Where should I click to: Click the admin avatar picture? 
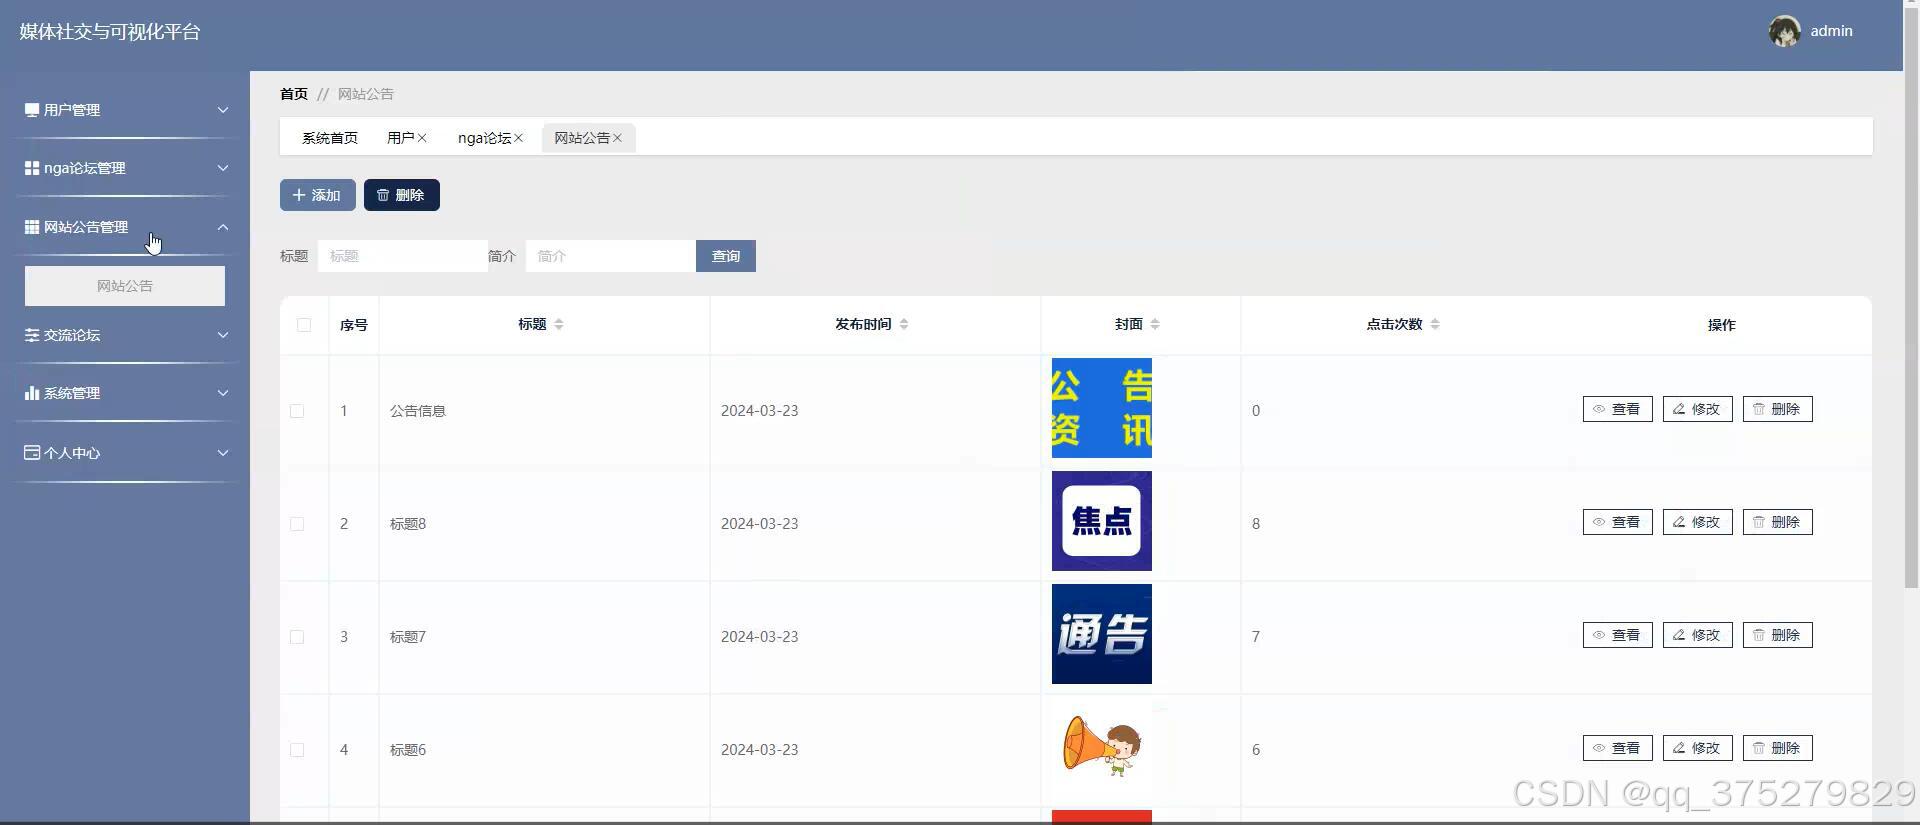pyautogui.click(x=1784, y=31)
